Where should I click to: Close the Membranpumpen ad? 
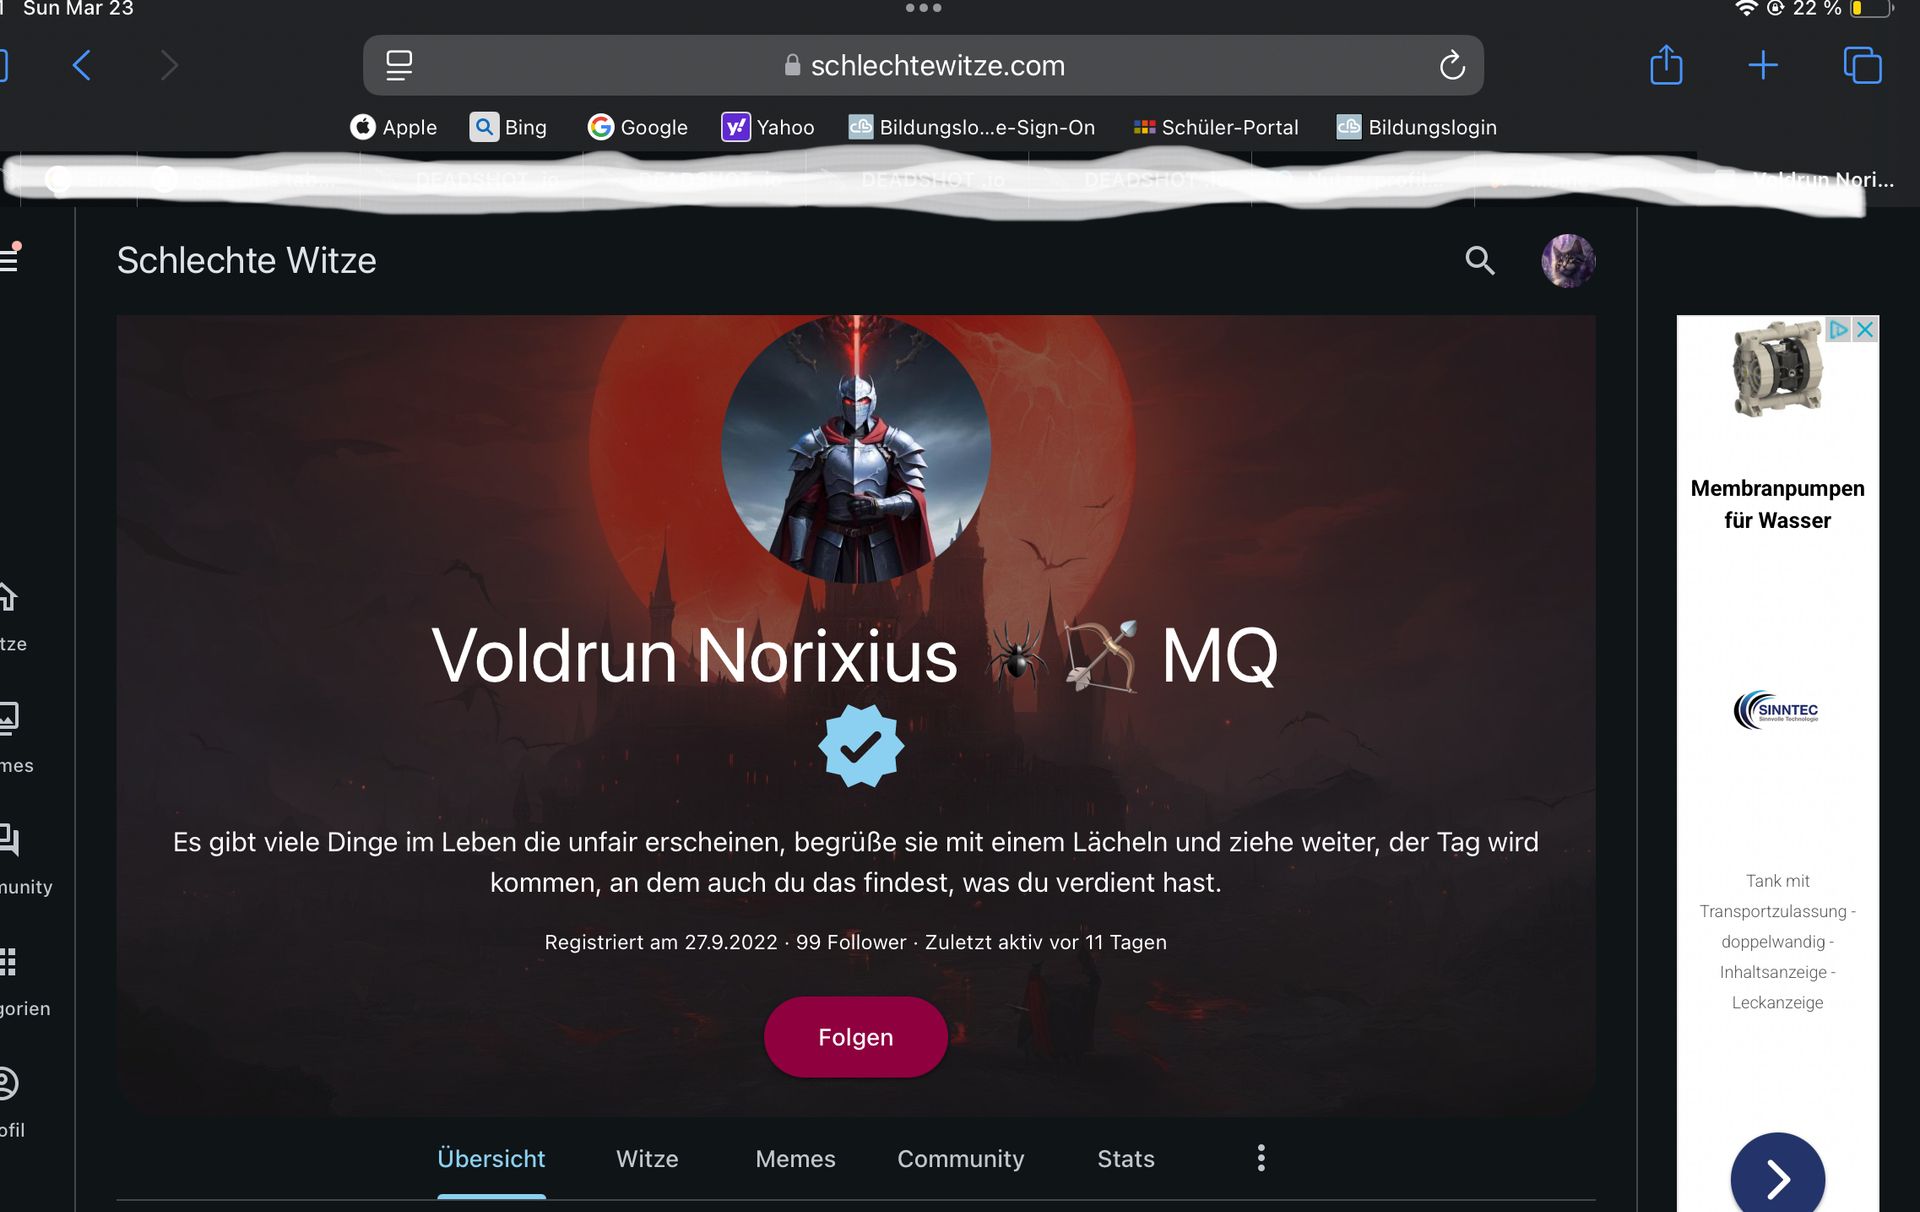pyautogui.click(x=1865, y=330)
